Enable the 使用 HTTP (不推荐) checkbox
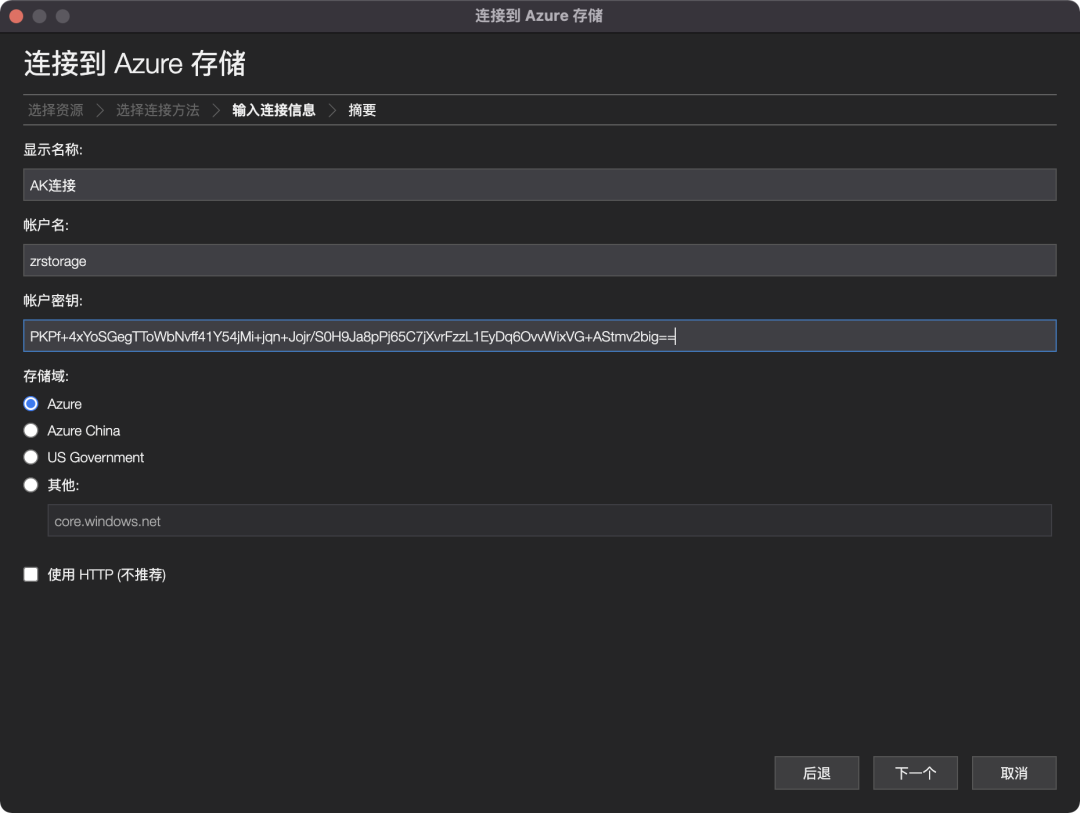The image size is (1080, 813). point(30,575)
